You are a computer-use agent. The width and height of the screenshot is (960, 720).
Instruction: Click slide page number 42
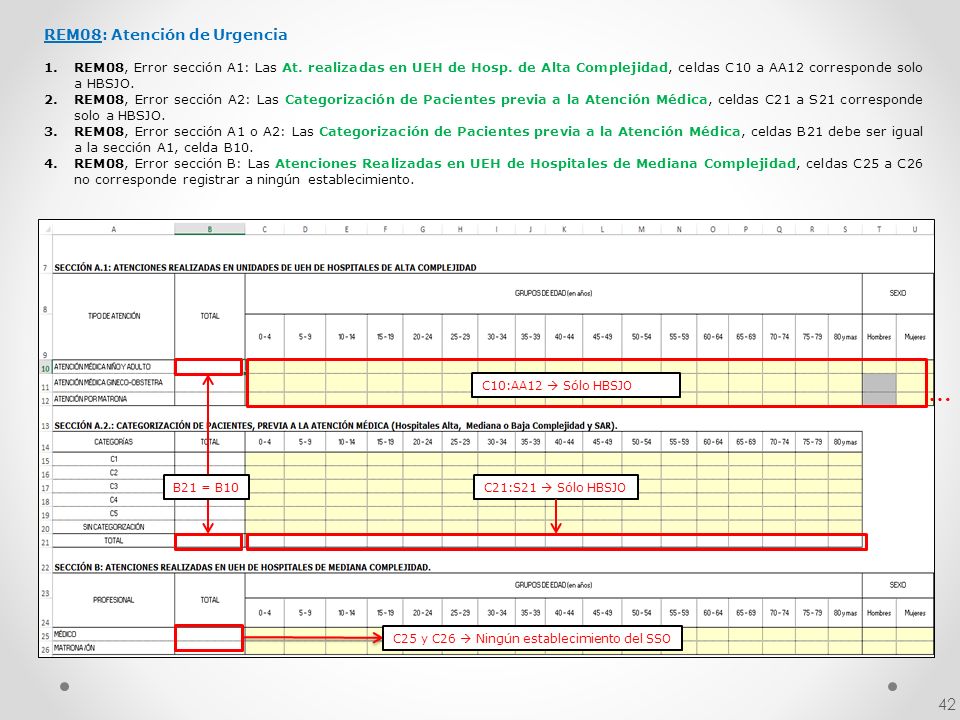click(x=946, y=704)
